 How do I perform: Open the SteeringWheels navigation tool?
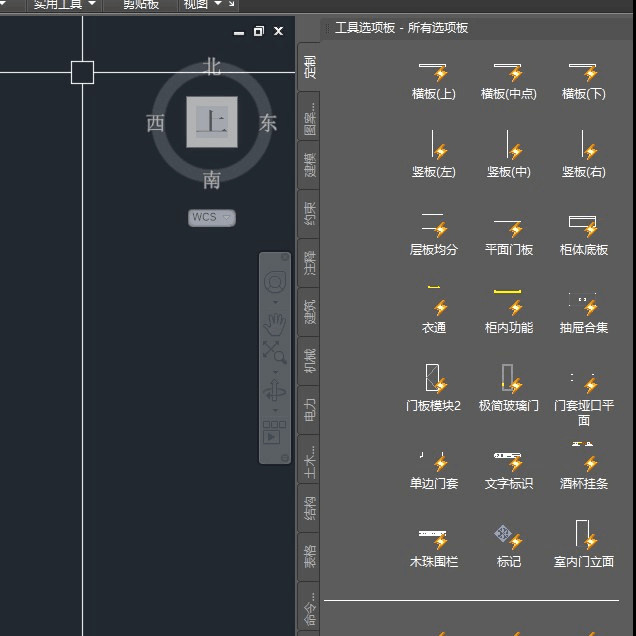(274, 282)
